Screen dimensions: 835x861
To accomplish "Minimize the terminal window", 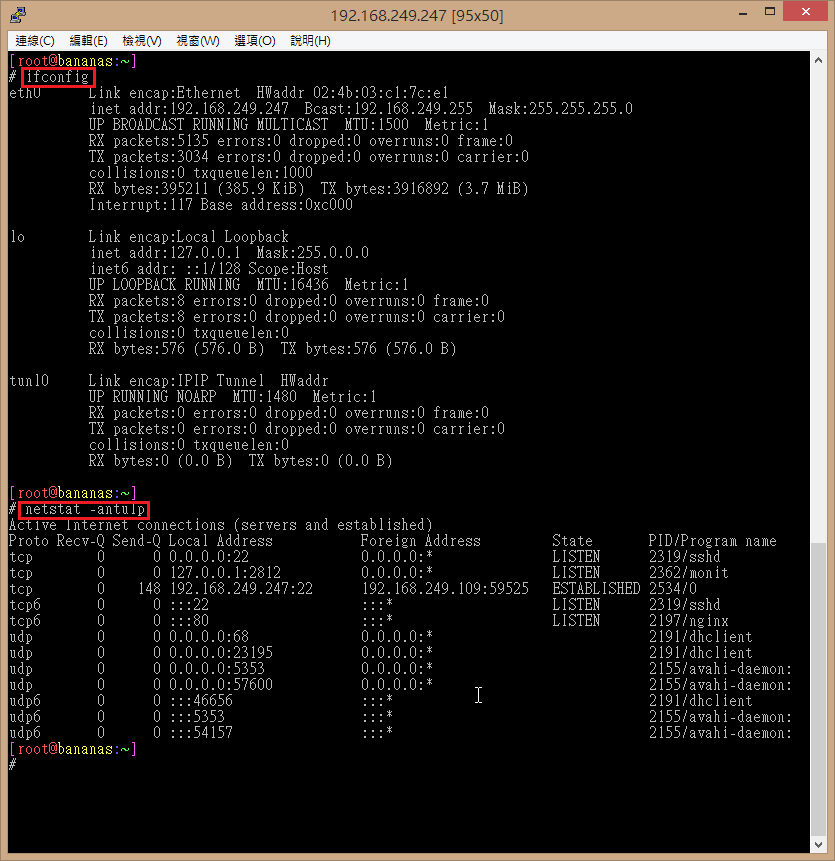I will [x=743, y=13].
